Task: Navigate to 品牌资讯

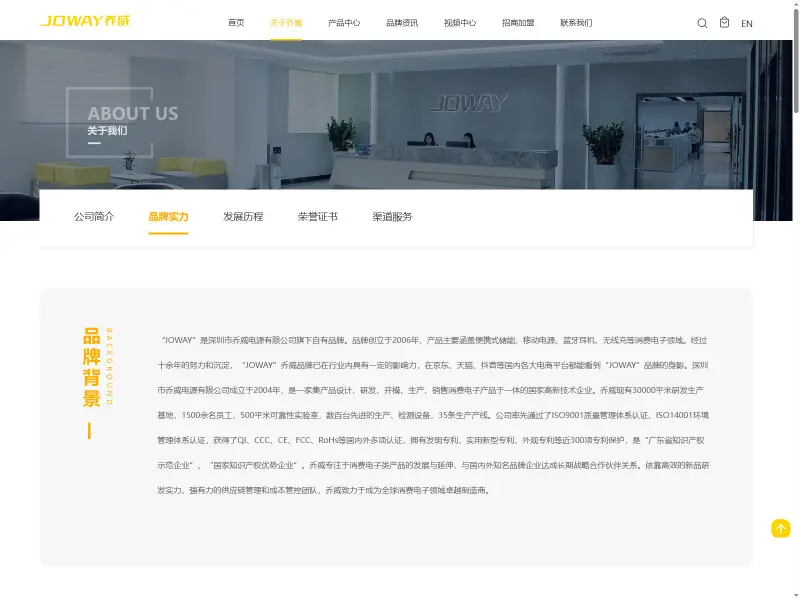Action: (x=402, y=22)
